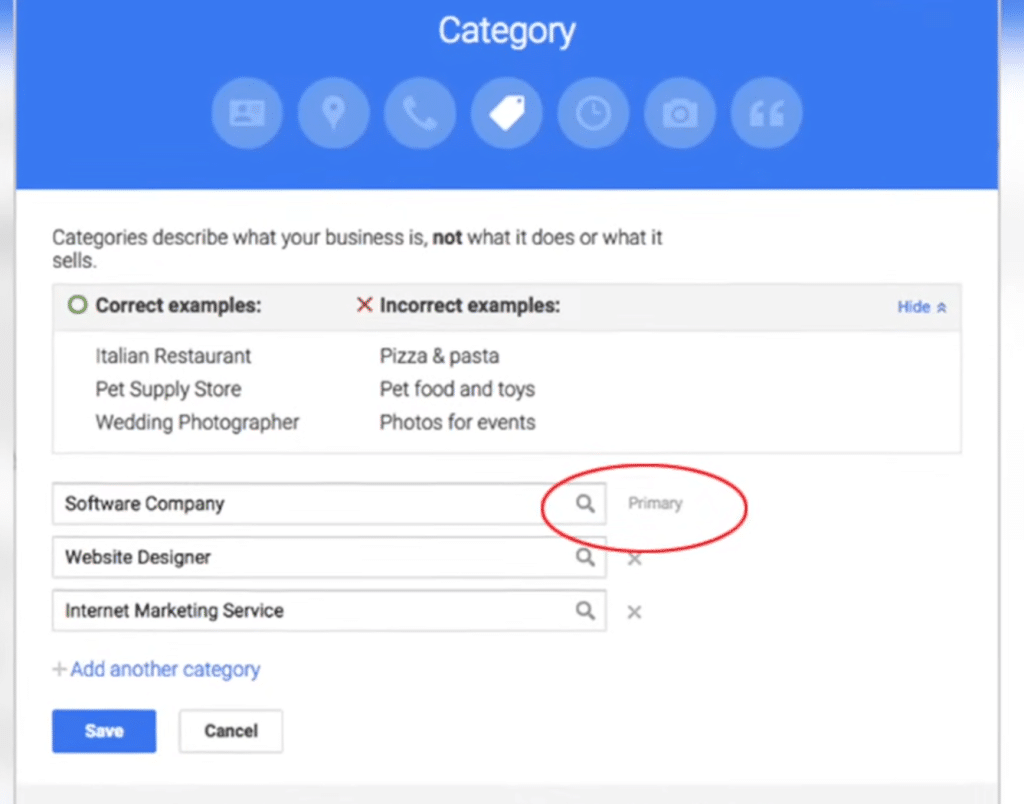The image size is (1024, 804).
Task: Click the search icon beside Website Designer
Action: click(587, 558)
